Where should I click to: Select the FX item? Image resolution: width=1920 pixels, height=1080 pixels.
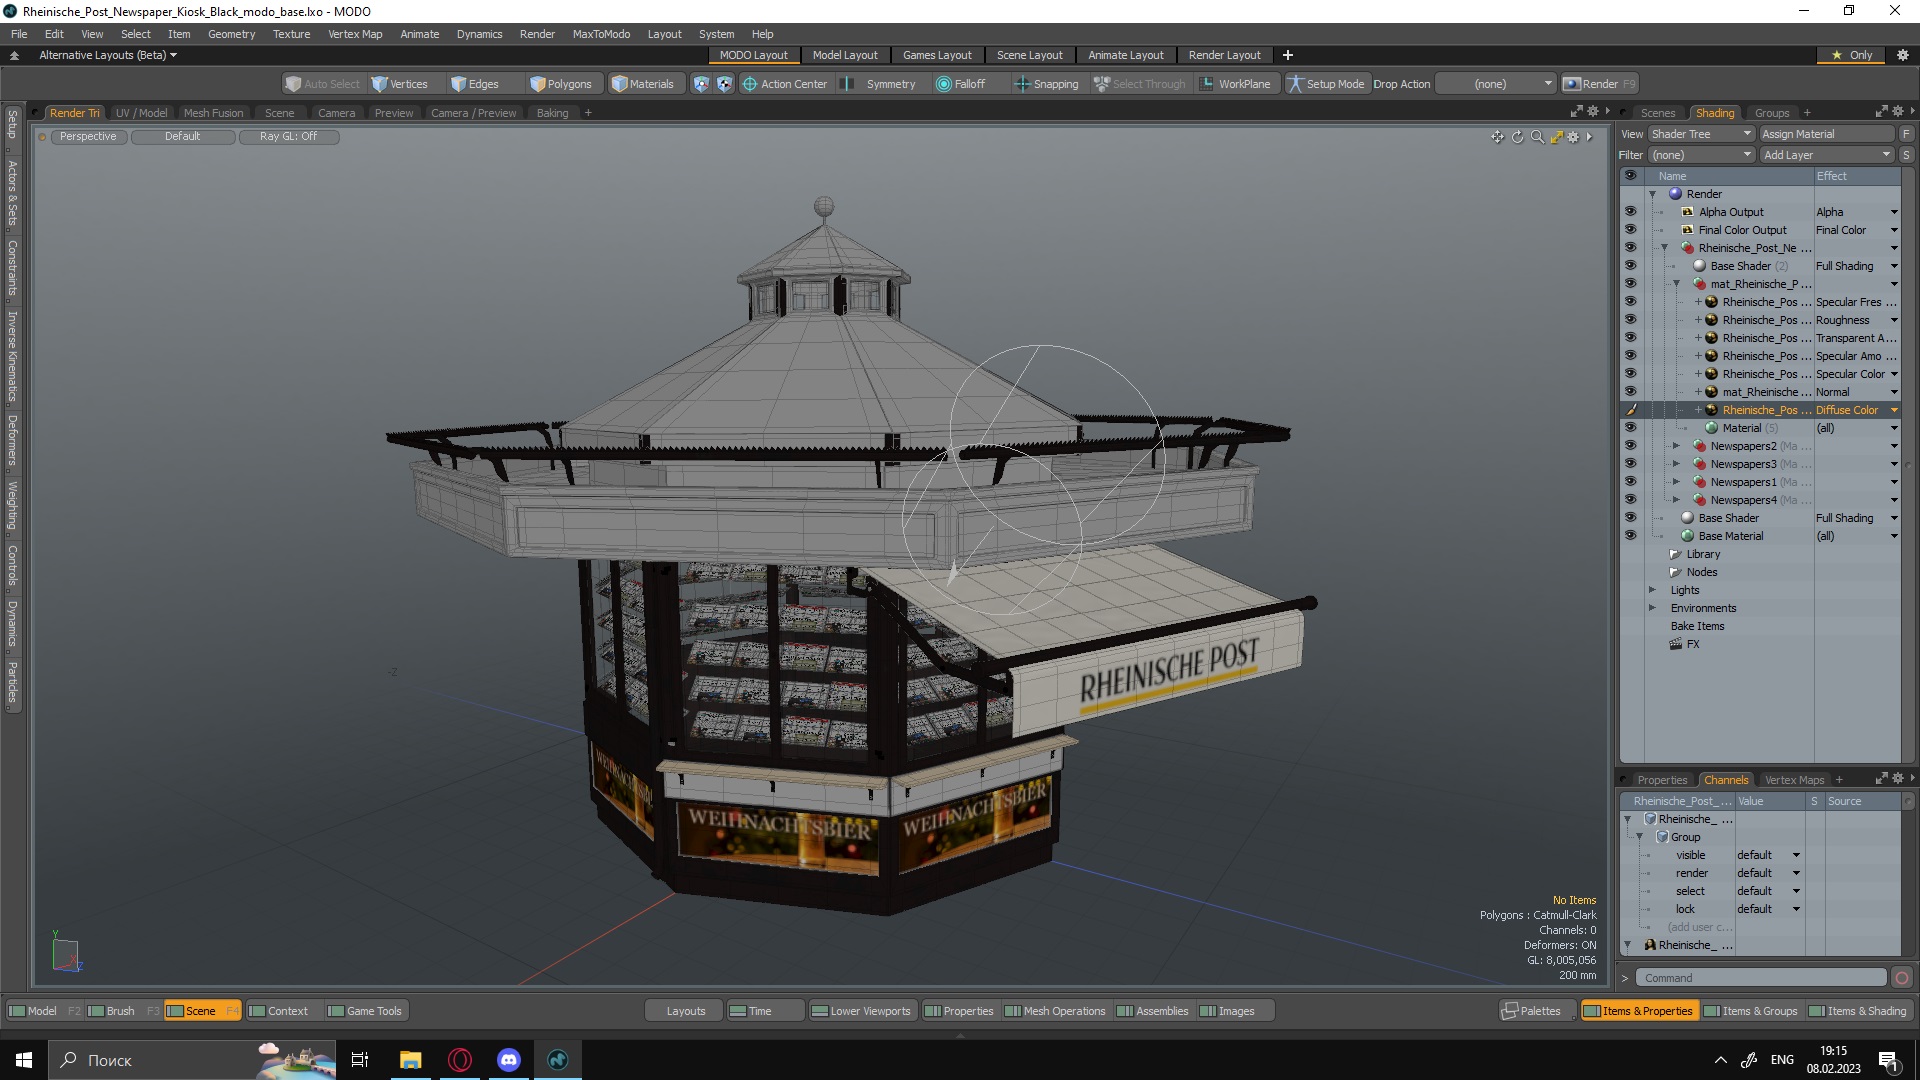(1692, 644)
